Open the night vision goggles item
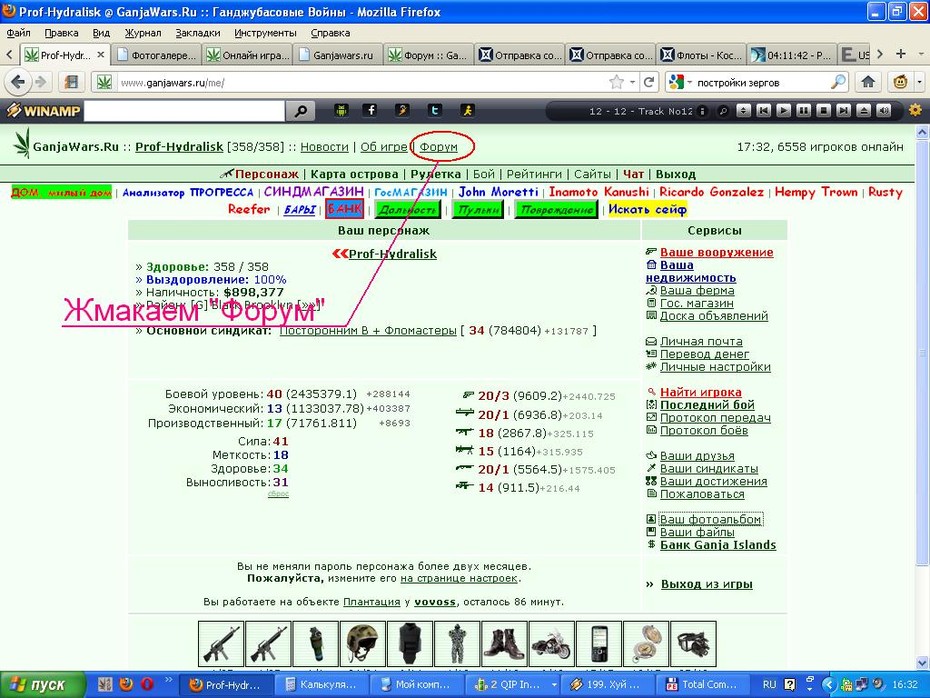Viewport: 930px width, 698px height. (693, 643)
